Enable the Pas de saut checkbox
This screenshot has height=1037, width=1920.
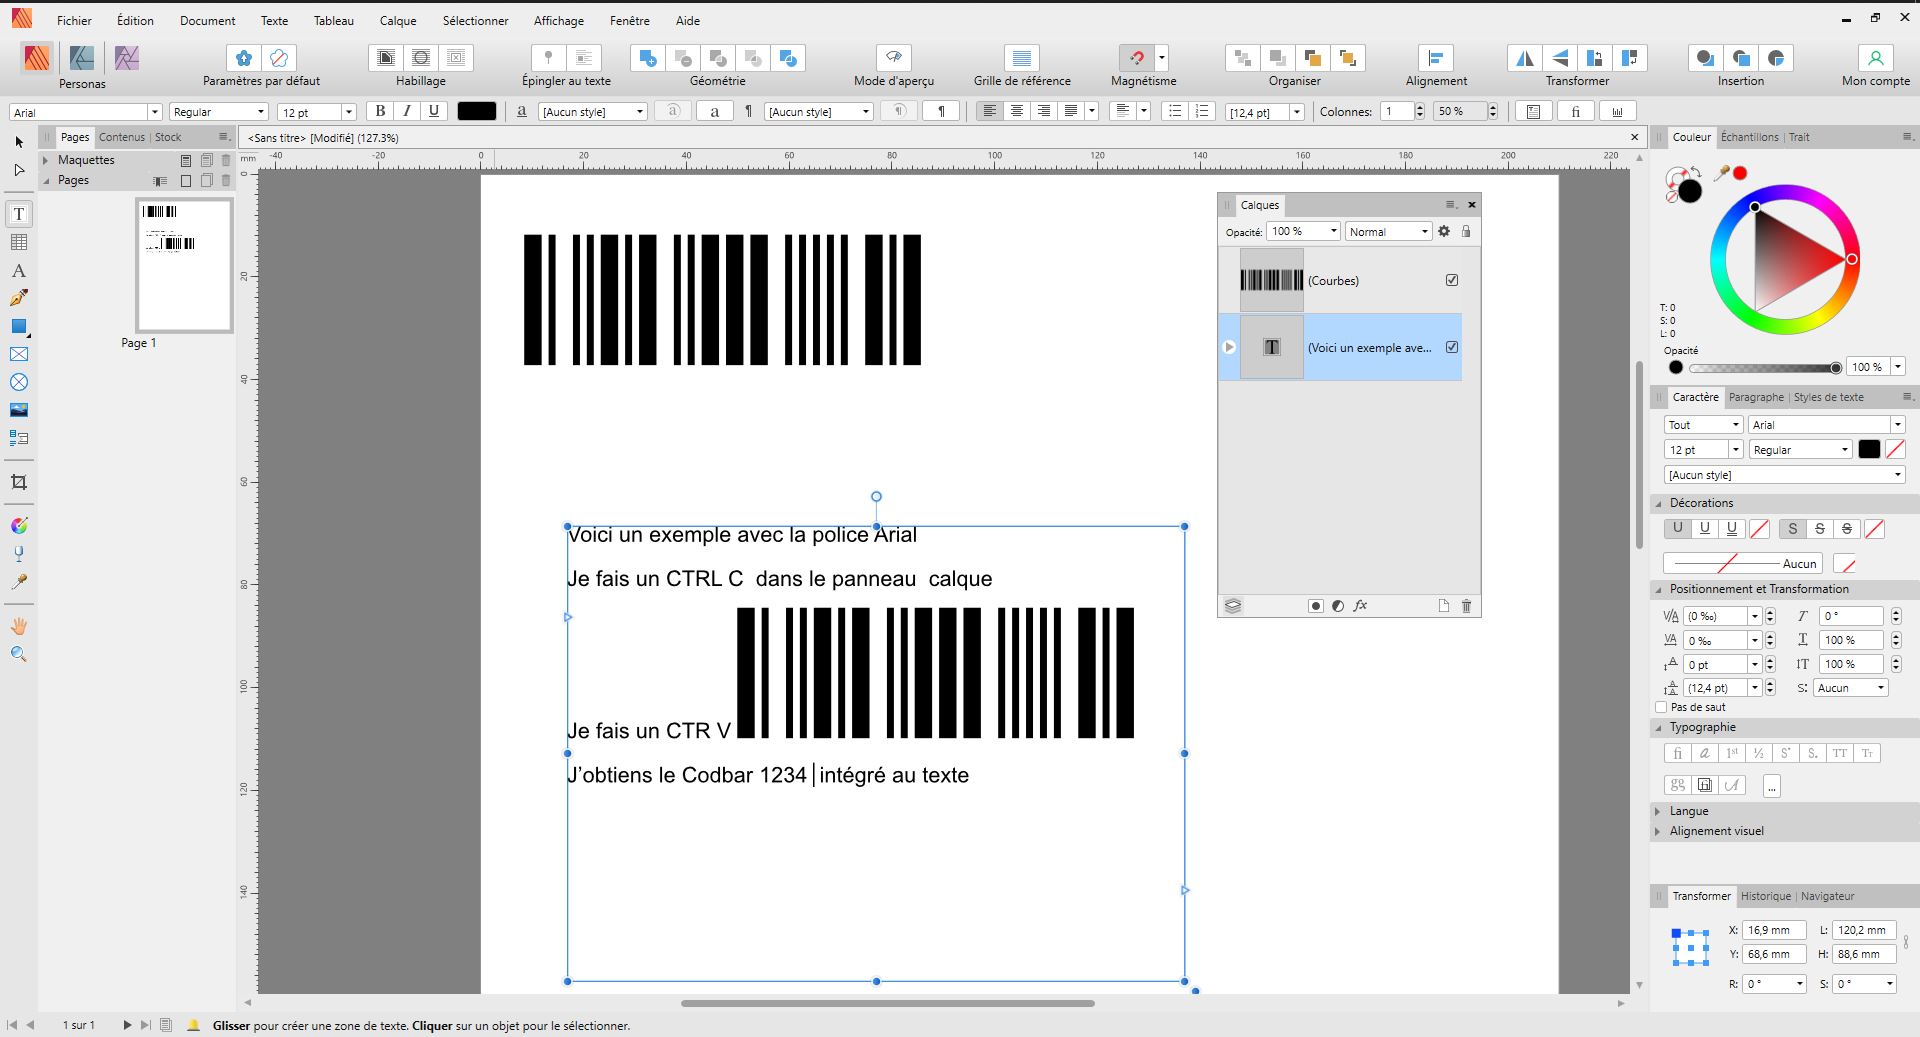tap(1661, 707)
